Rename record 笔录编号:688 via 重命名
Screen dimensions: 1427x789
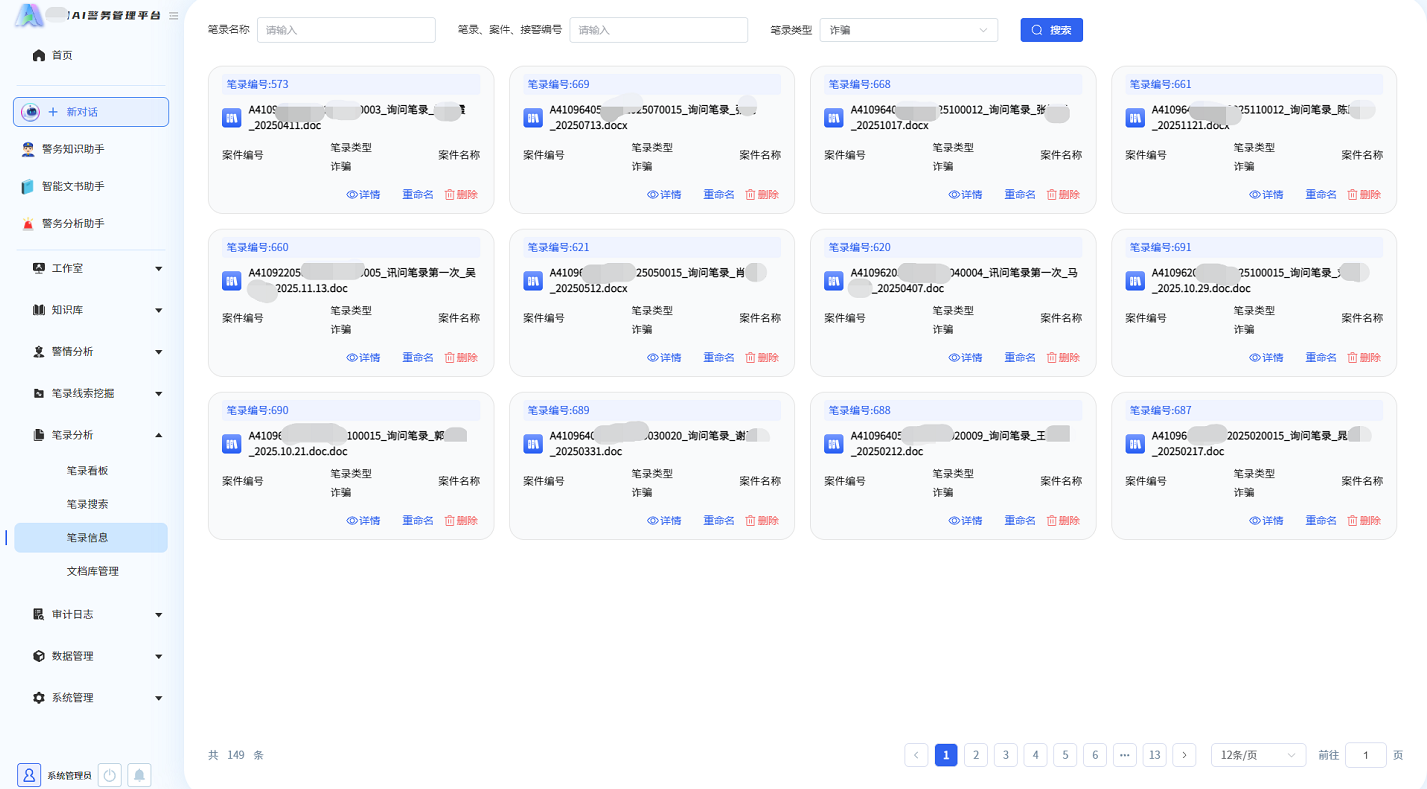(x=1020, y=520)
